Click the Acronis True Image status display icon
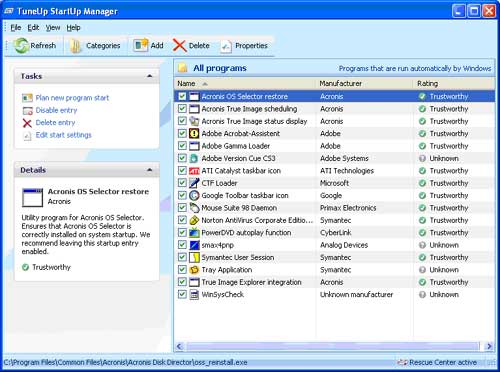 [x=194, y=121]
